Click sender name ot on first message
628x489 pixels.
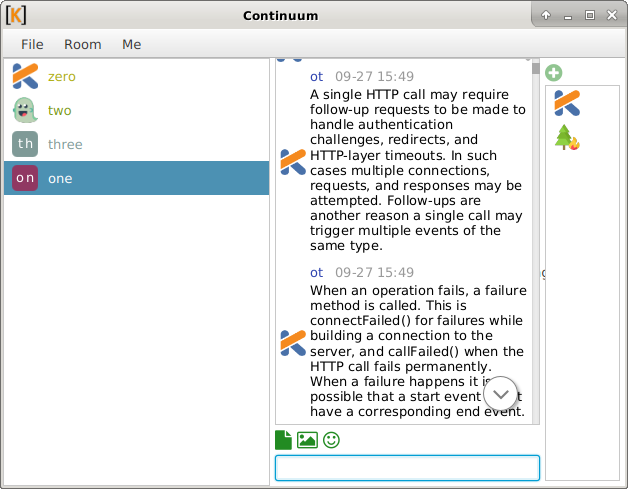click(x=316, y=76)
